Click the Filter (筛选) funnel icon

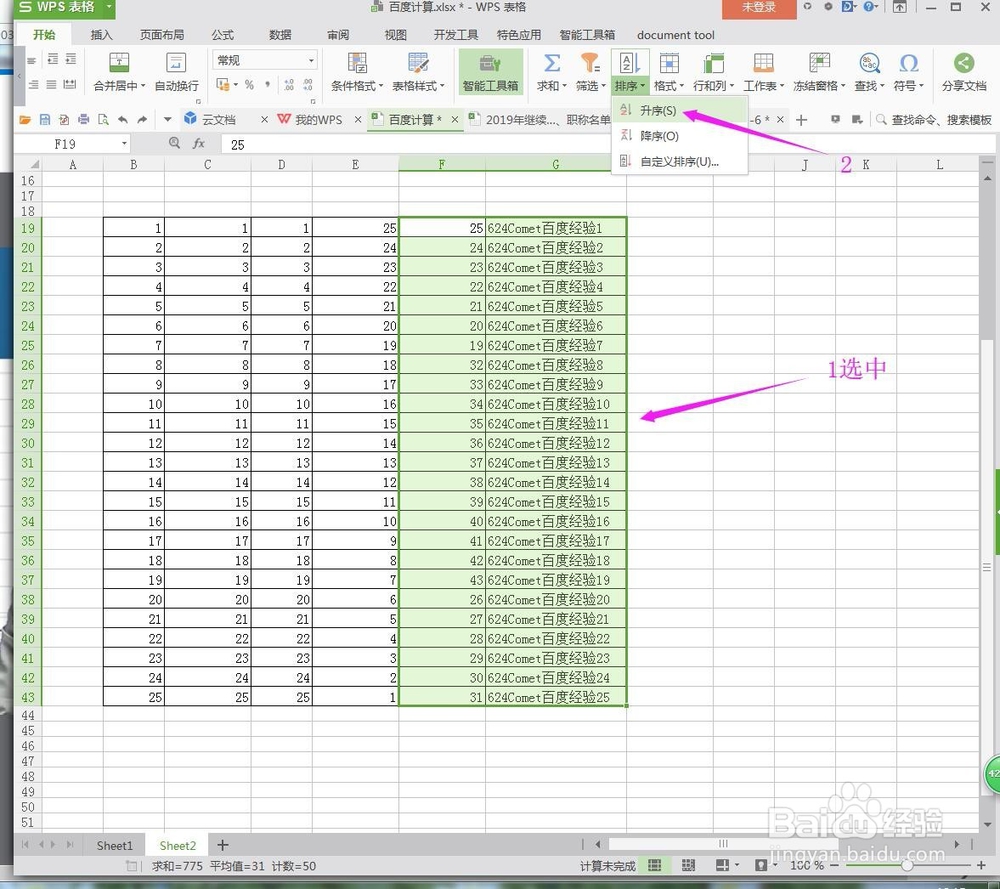[590, 63]
